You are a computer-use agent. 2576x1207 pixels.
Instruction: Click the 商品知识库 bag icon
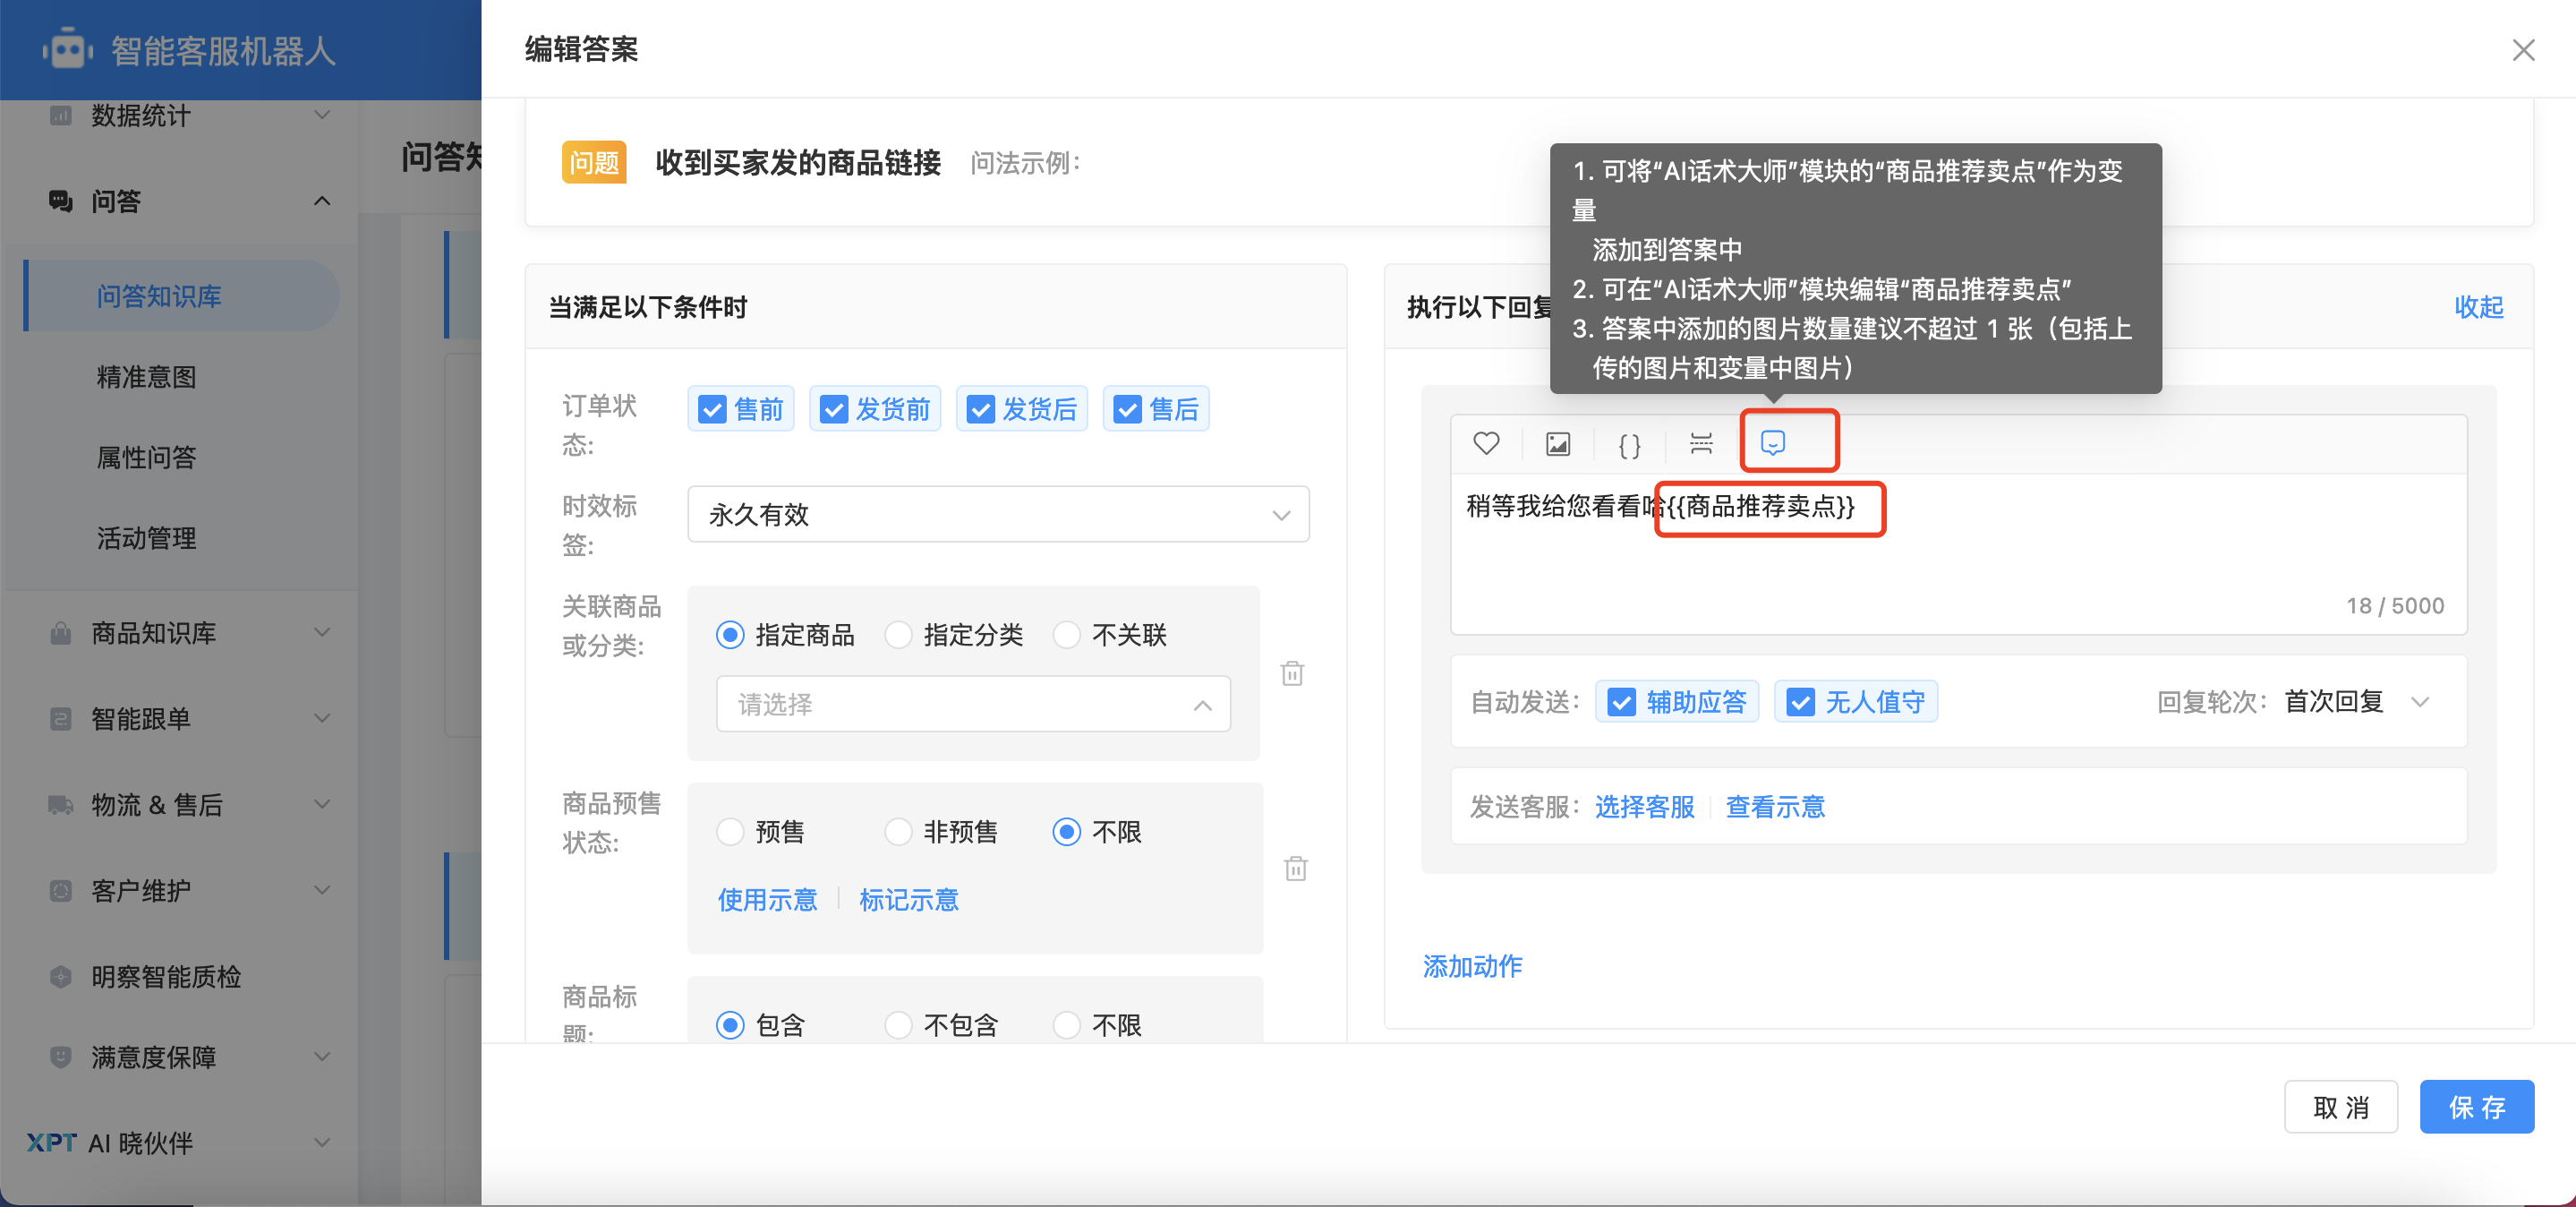pos(61,633)
